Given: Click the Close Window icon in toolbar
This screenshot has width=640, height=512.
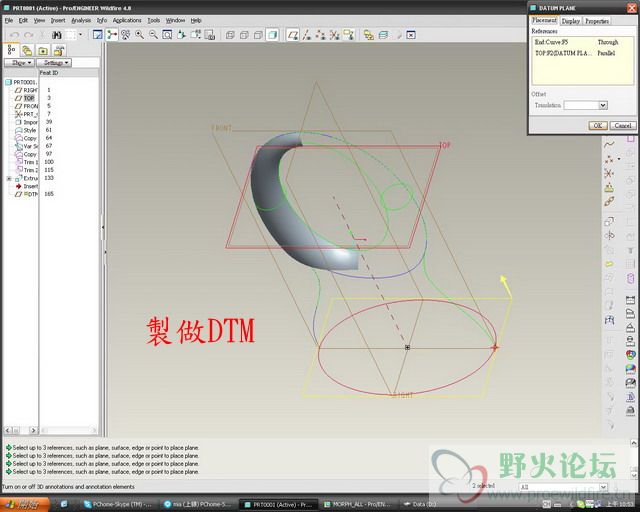Looking at the screenshot, I should [x=411, y=35].
